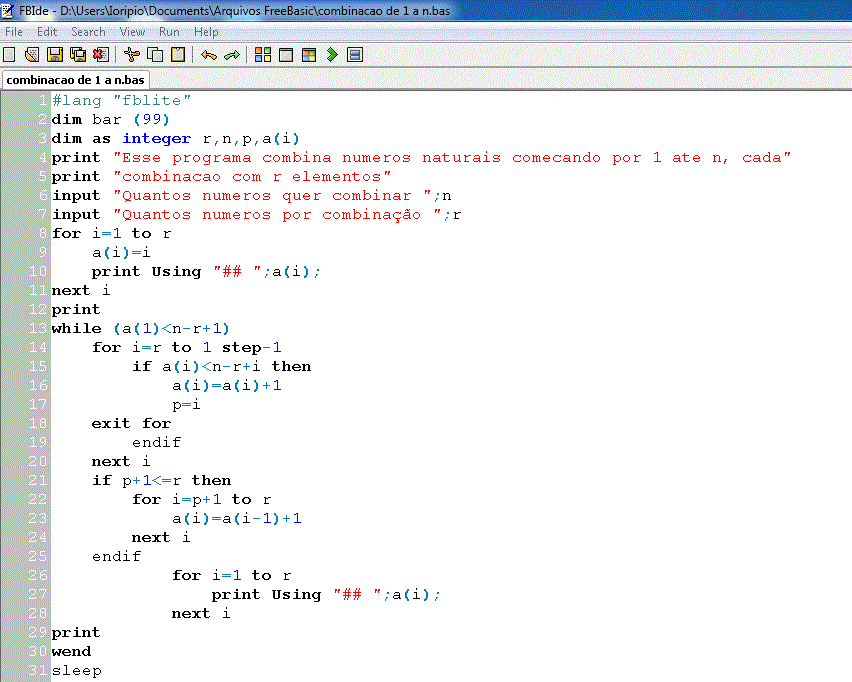Viewport: 852px width, 682px height.
Task: Click the Compile and Run colorful icon
Action: tap(309, 54)
